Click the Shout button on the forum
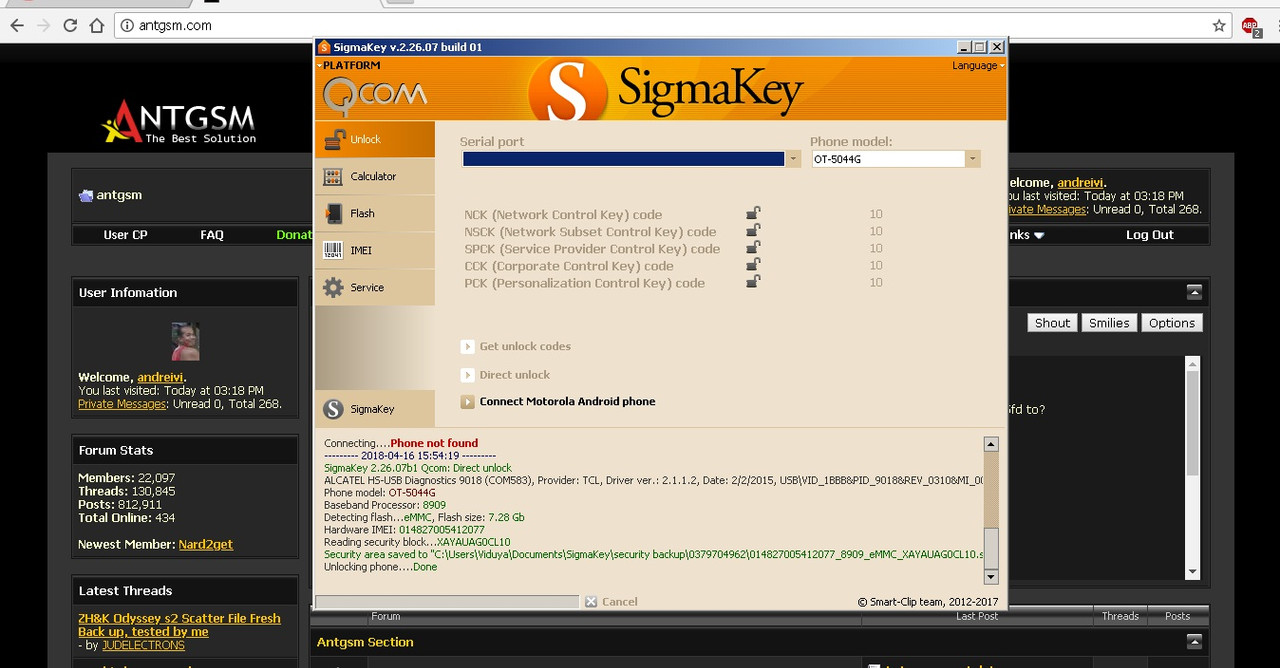 [1052, 323]
